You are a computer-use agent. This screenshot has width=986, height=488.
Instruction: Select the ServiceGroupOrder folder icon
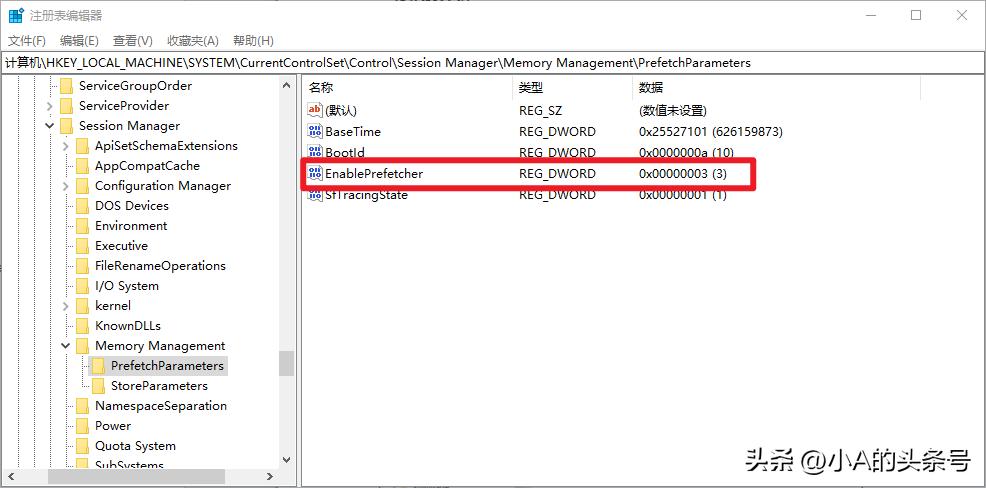(x=67, y=86)
